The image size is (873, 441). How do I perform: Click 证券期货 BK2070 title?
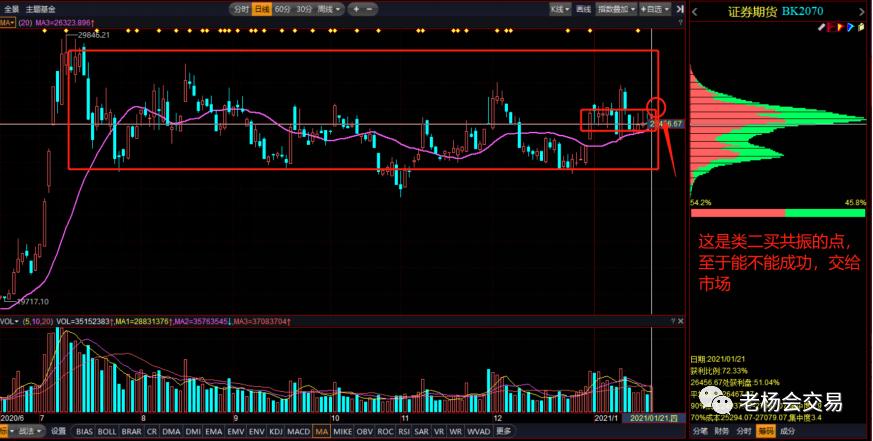point(775,12)
